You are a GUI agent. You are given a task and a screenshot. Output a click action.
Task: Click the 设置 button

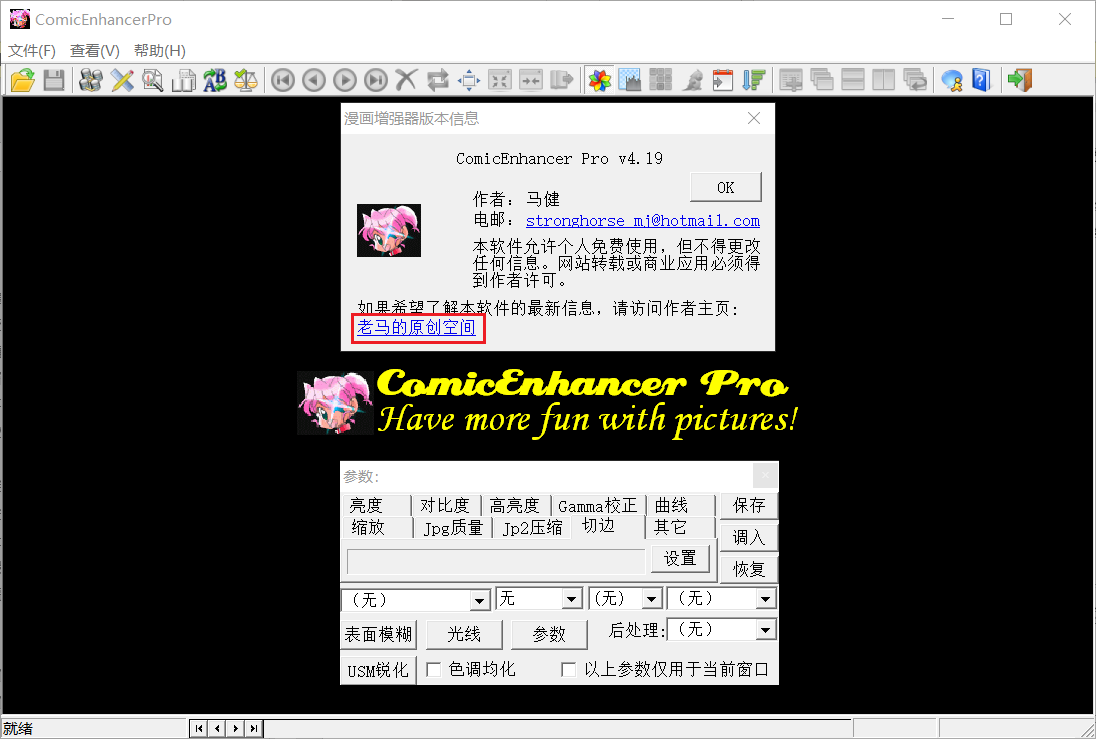(680, 558)
